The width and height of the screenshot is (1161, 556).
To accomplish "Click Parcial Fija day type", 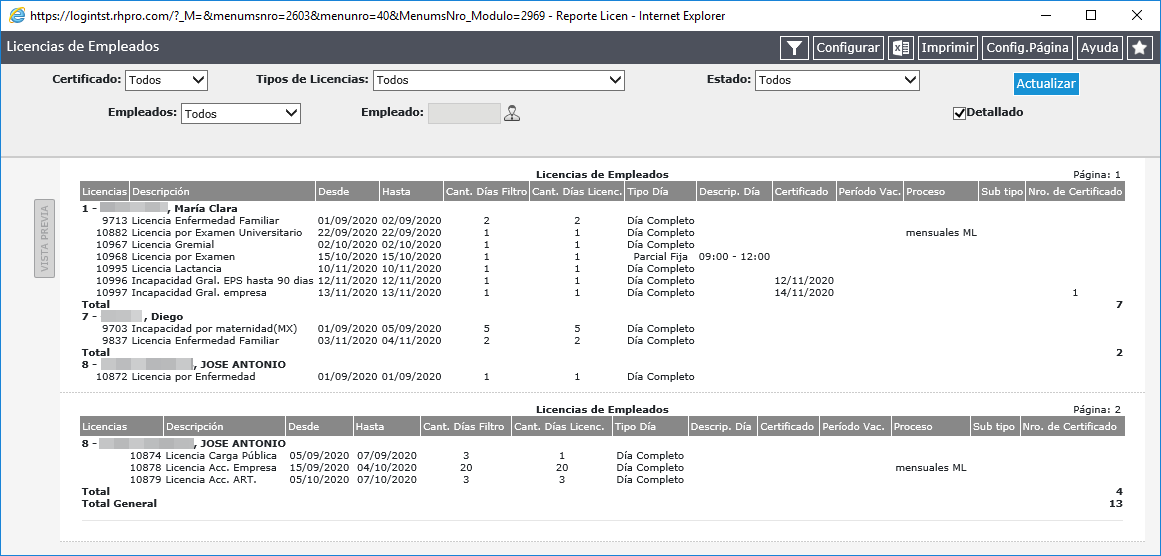I will 662,256.
